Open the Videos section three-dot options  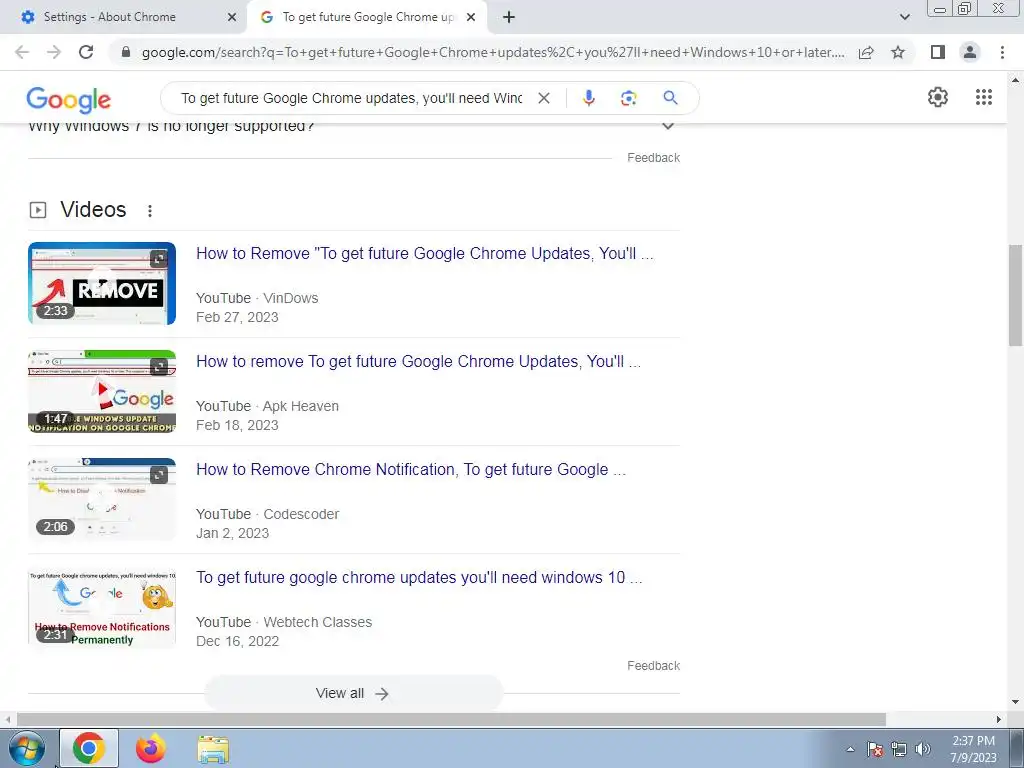coord(150,210)
